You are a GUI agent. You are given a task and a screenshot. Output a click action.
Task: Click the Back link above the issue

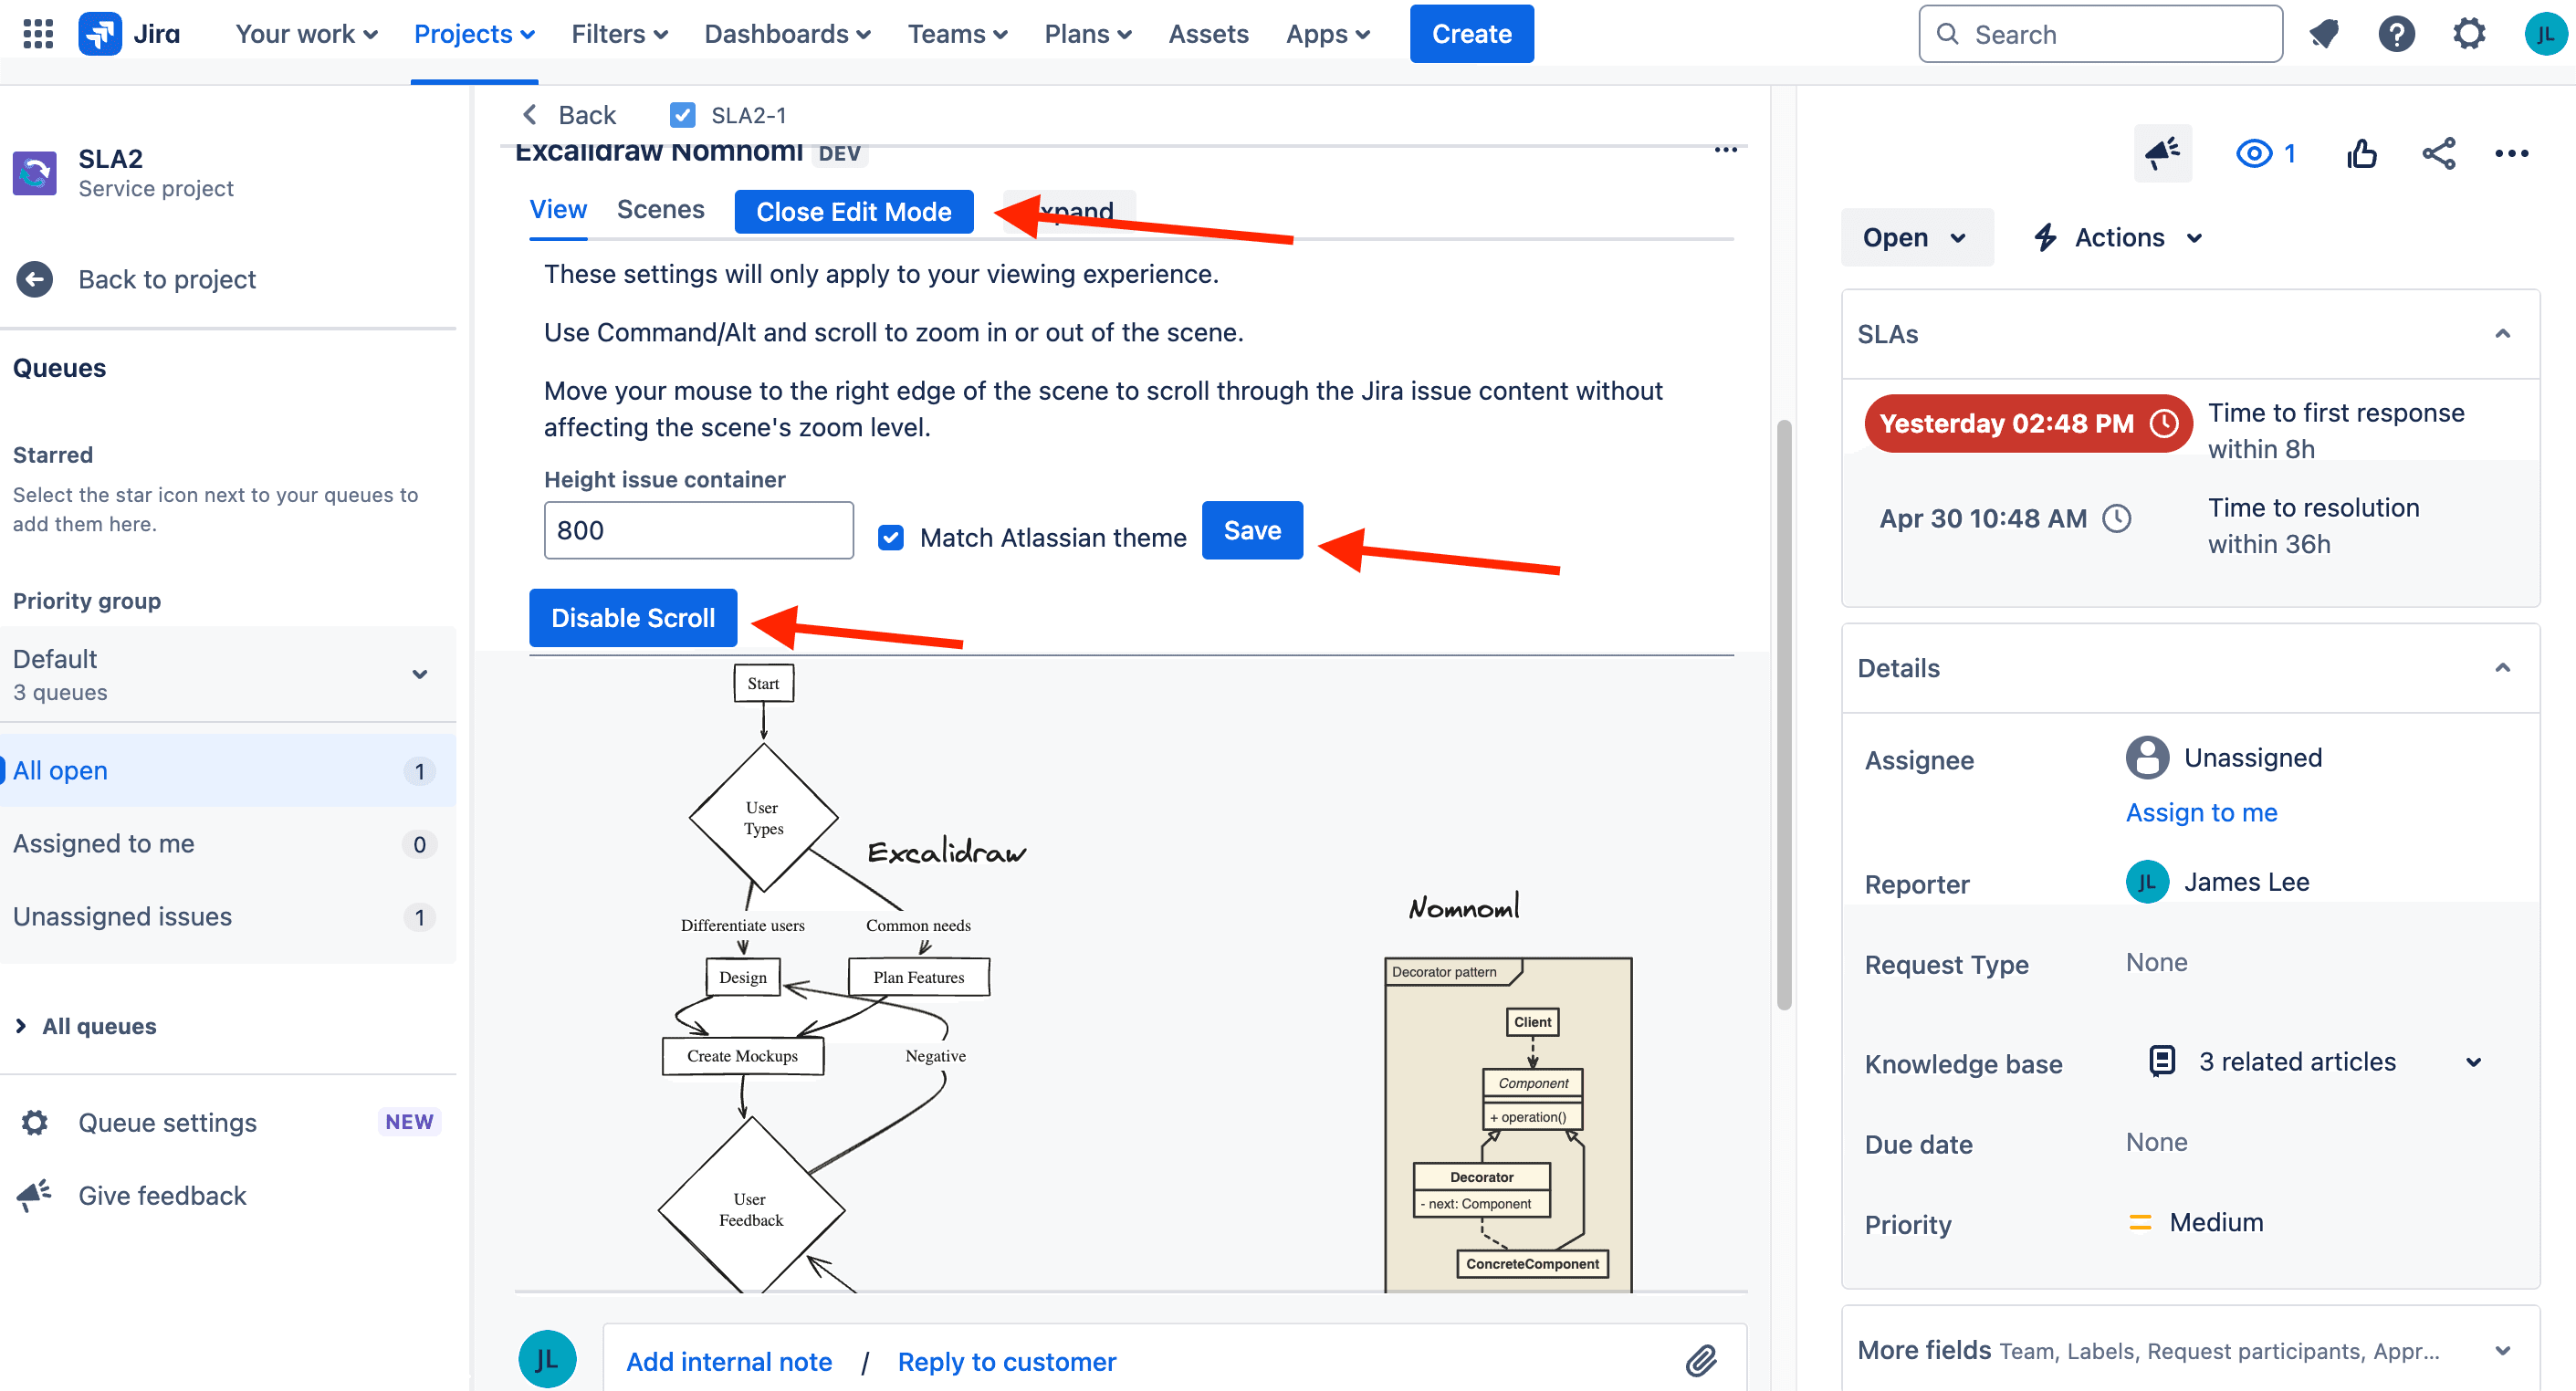click(x=569, y=115)
